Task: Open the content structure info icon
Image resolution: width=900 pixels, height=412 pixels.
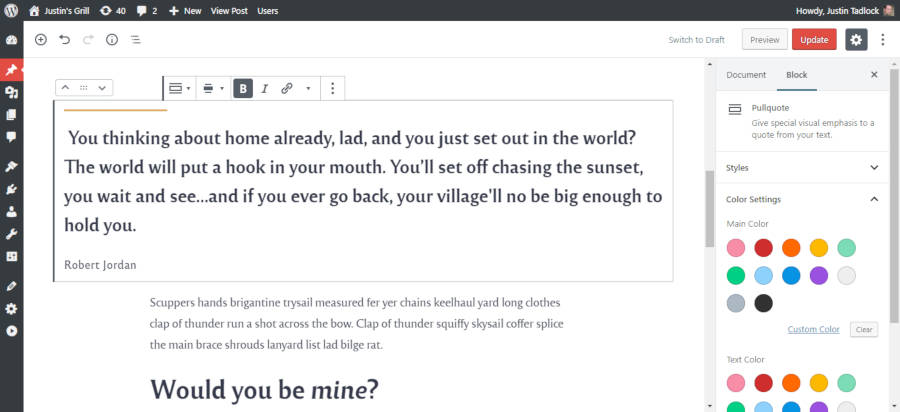Action: pyautogui.click(x=111, y=40)
